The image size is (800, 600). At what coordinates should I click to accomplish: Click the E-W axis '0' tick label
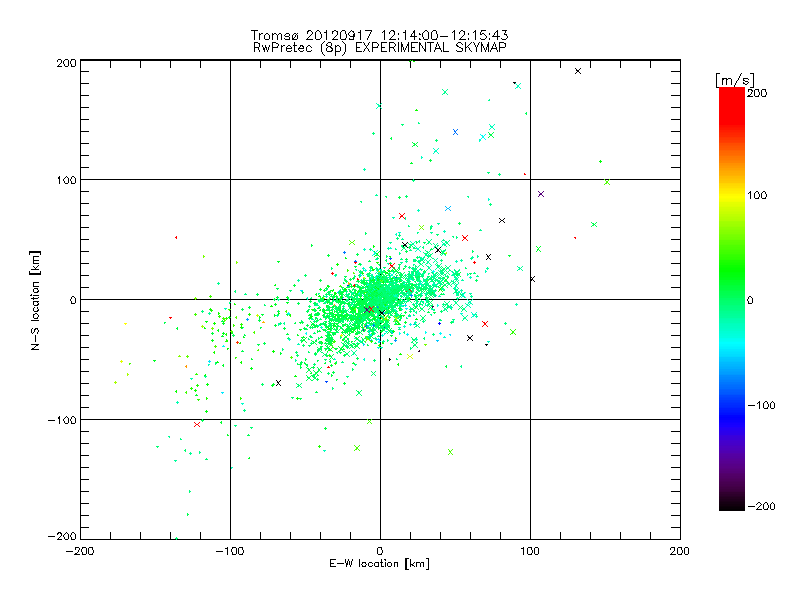point(380,551)
